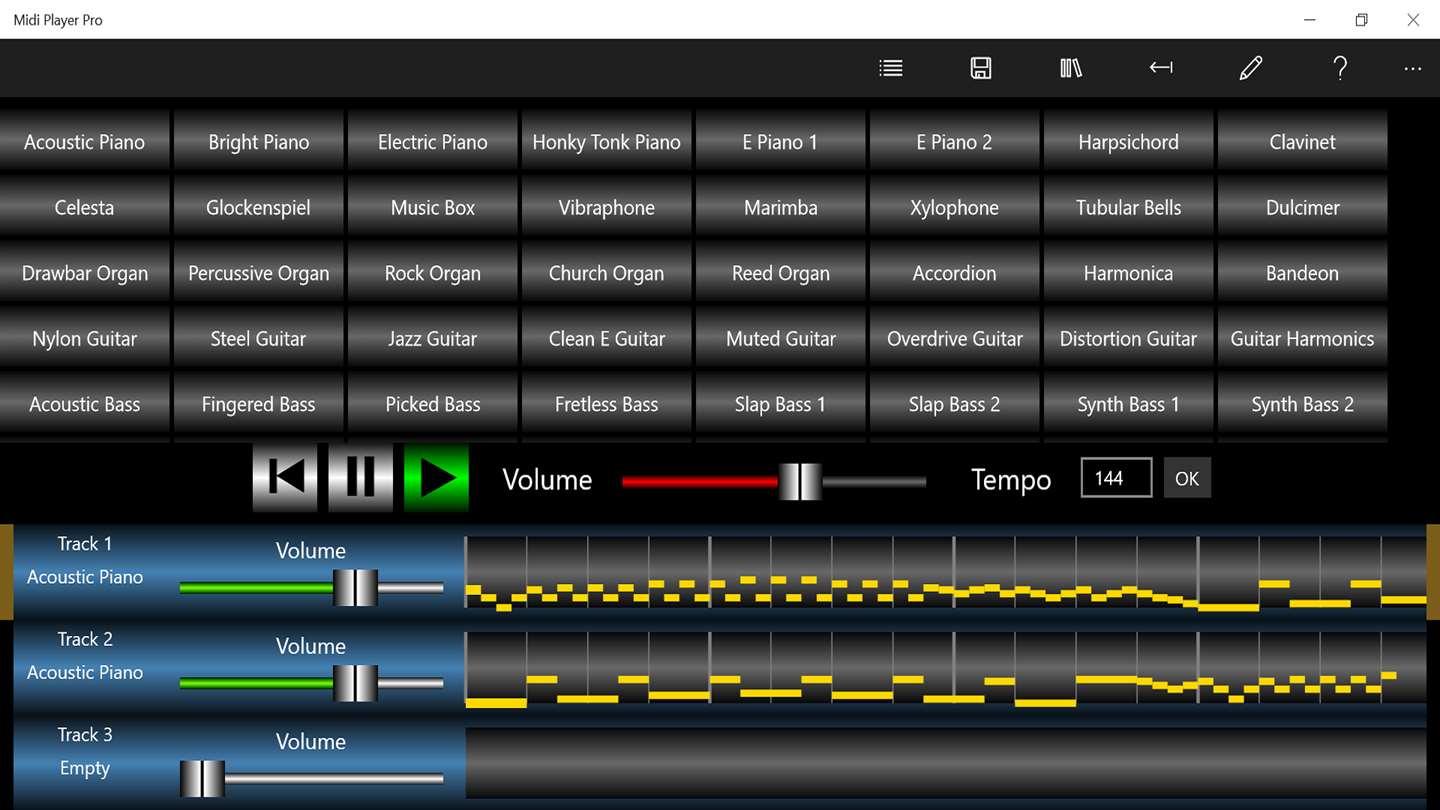Screen dimensions: 1440x810
Task: Click the skip to start button
Action: tap(285, 478)
